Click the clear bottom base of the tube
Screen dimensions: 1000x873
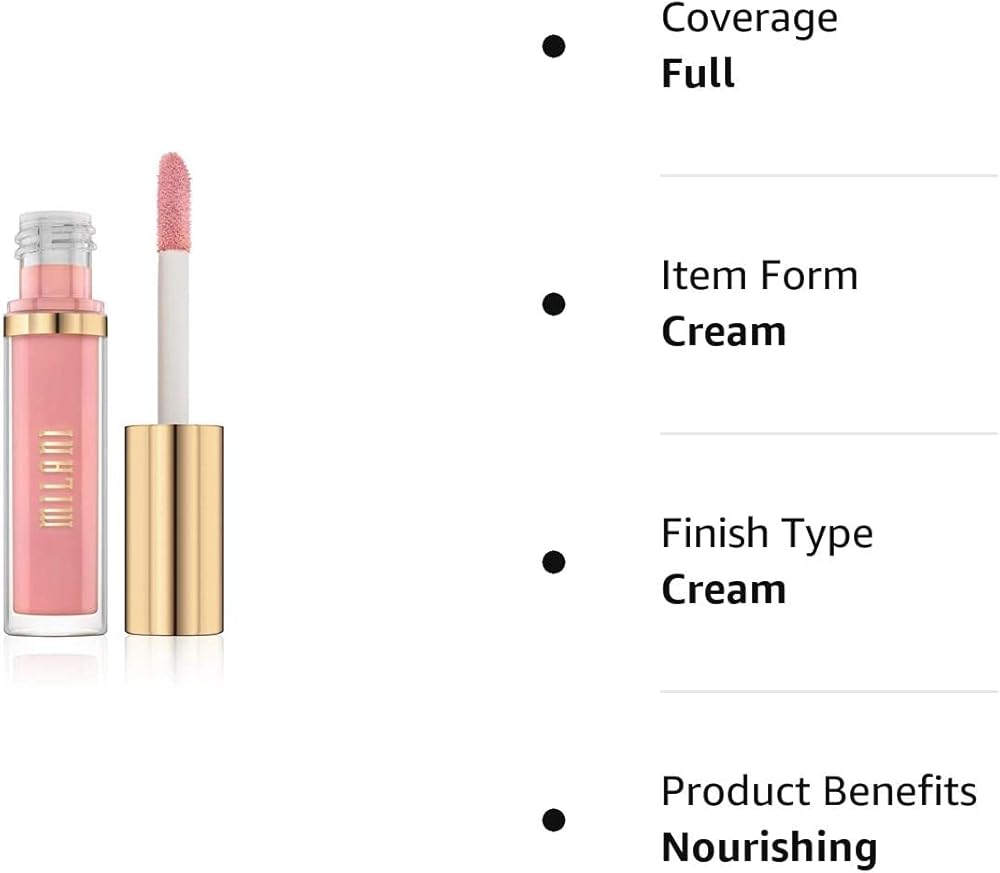click(x=56, y=624)
